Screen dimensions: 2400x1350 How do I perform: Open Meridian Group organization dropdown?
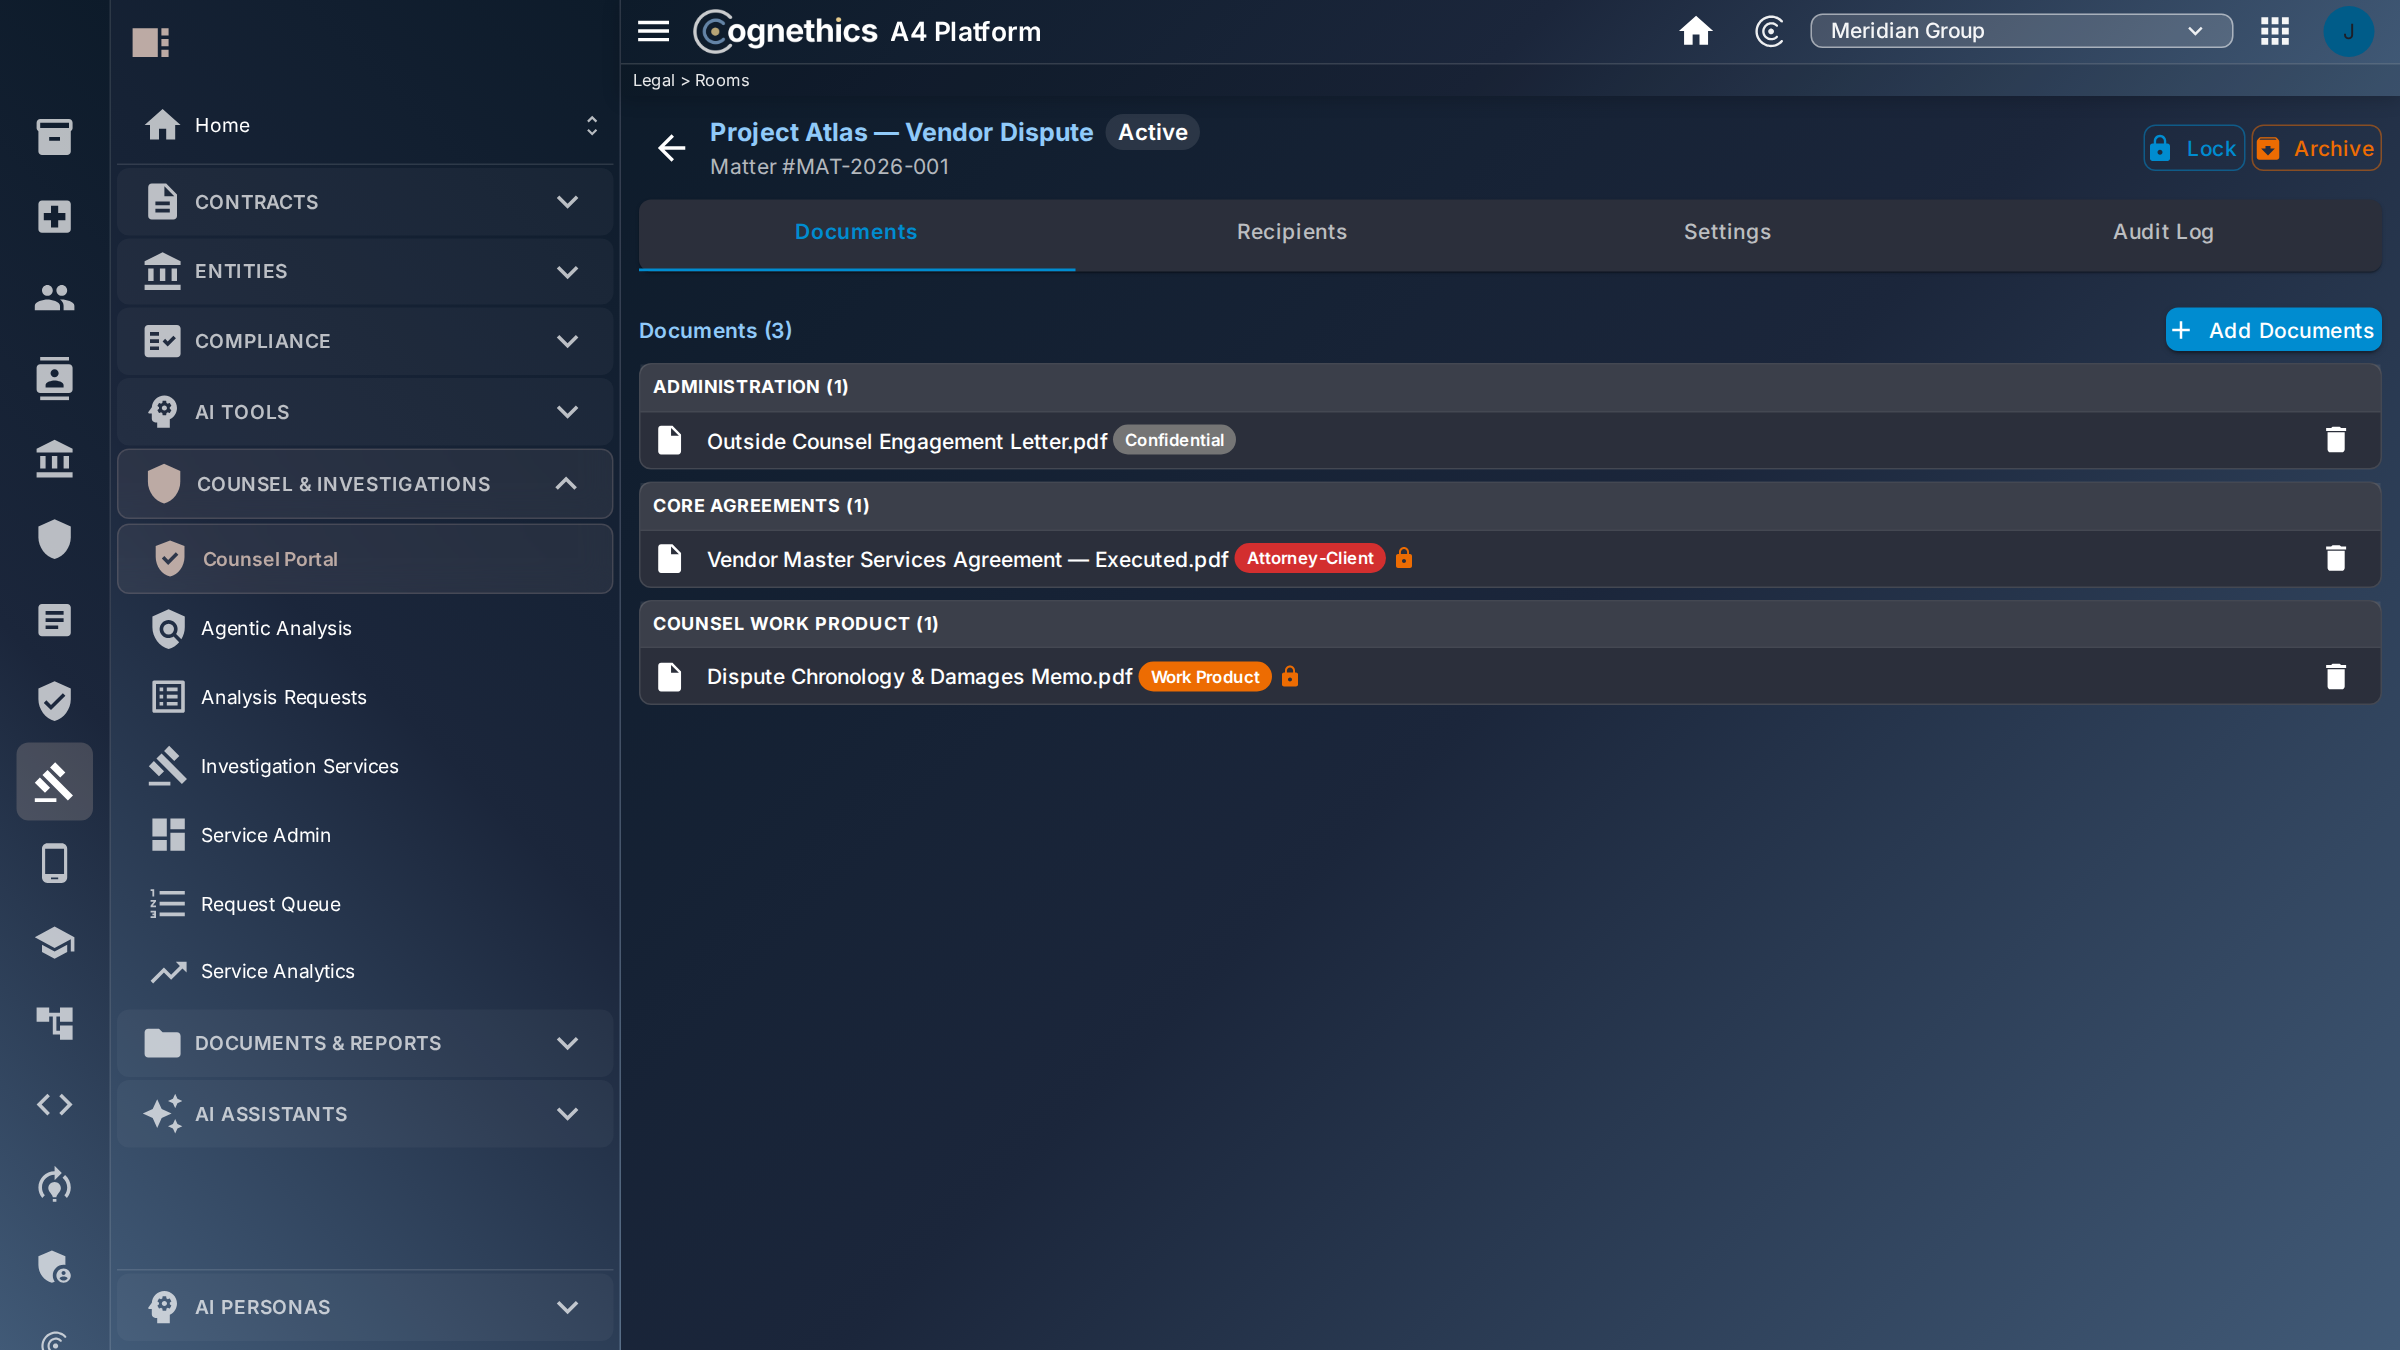point(2021,31)
